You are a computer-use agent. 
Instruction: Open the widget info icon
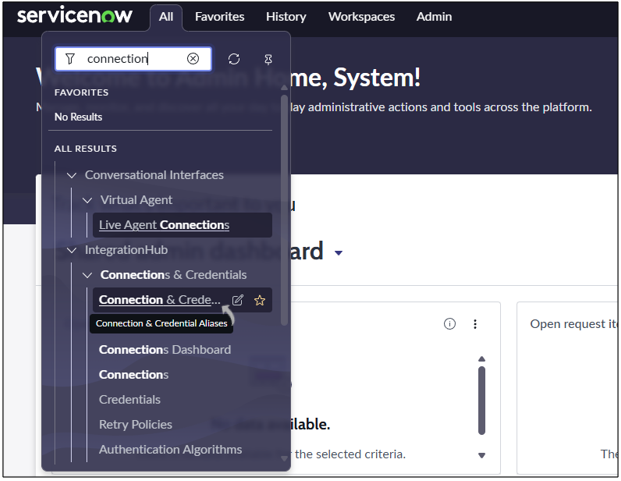pyautogui.click(x=449, y=324)
